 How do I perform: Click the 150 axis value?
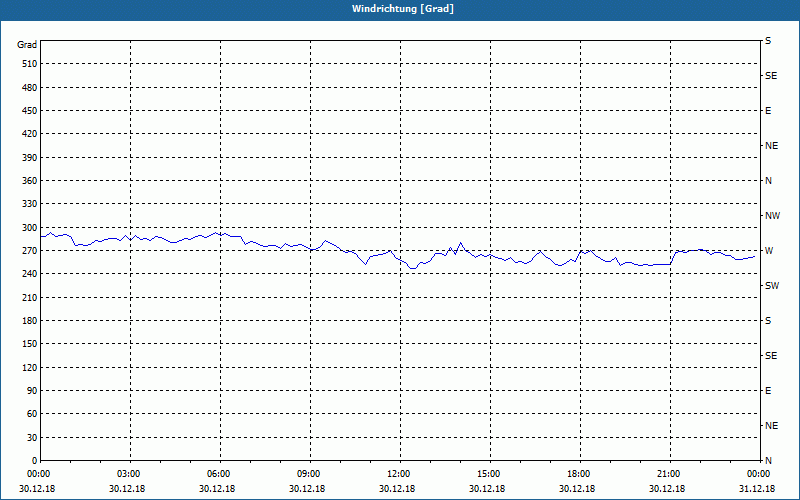(30, 344)
